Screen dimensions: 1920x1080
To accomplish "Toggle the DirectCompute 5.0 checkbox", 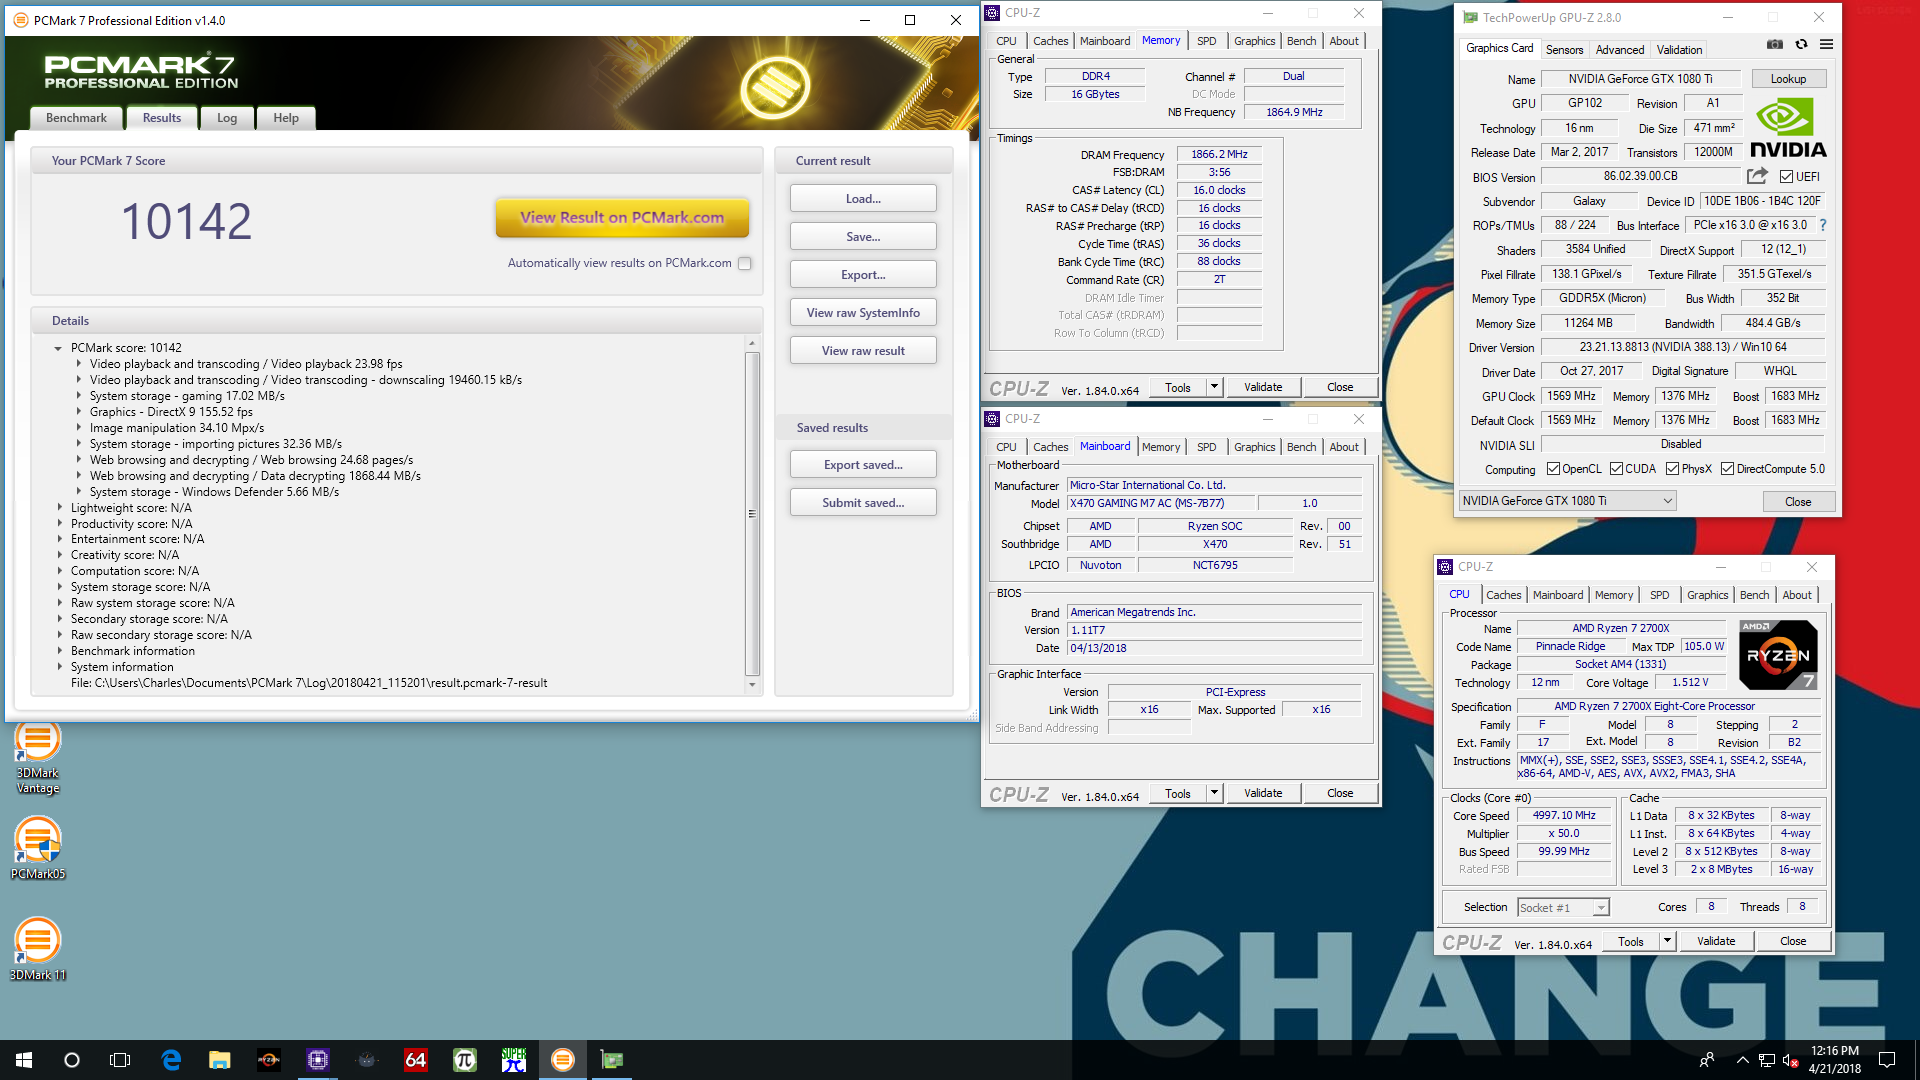I will click(x=1727, y=469).
